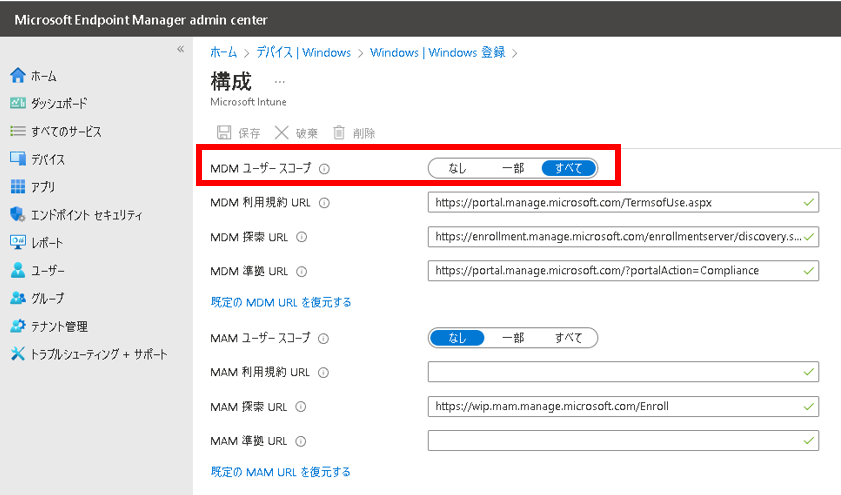
Task: Click the 破棄 X icon
Action: [282, 132]
